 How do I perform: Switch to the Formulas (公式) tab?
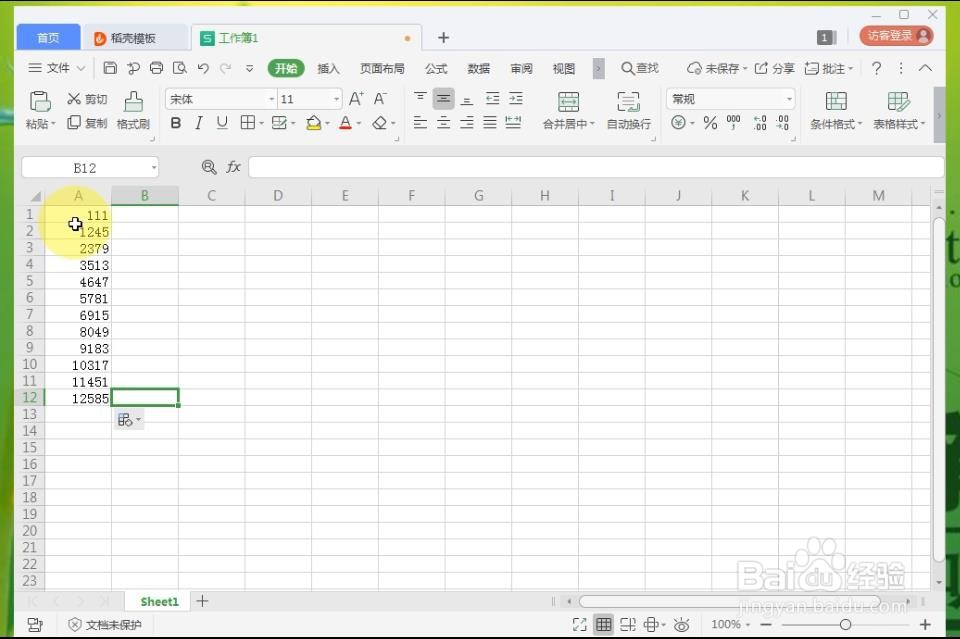[436, 69]
